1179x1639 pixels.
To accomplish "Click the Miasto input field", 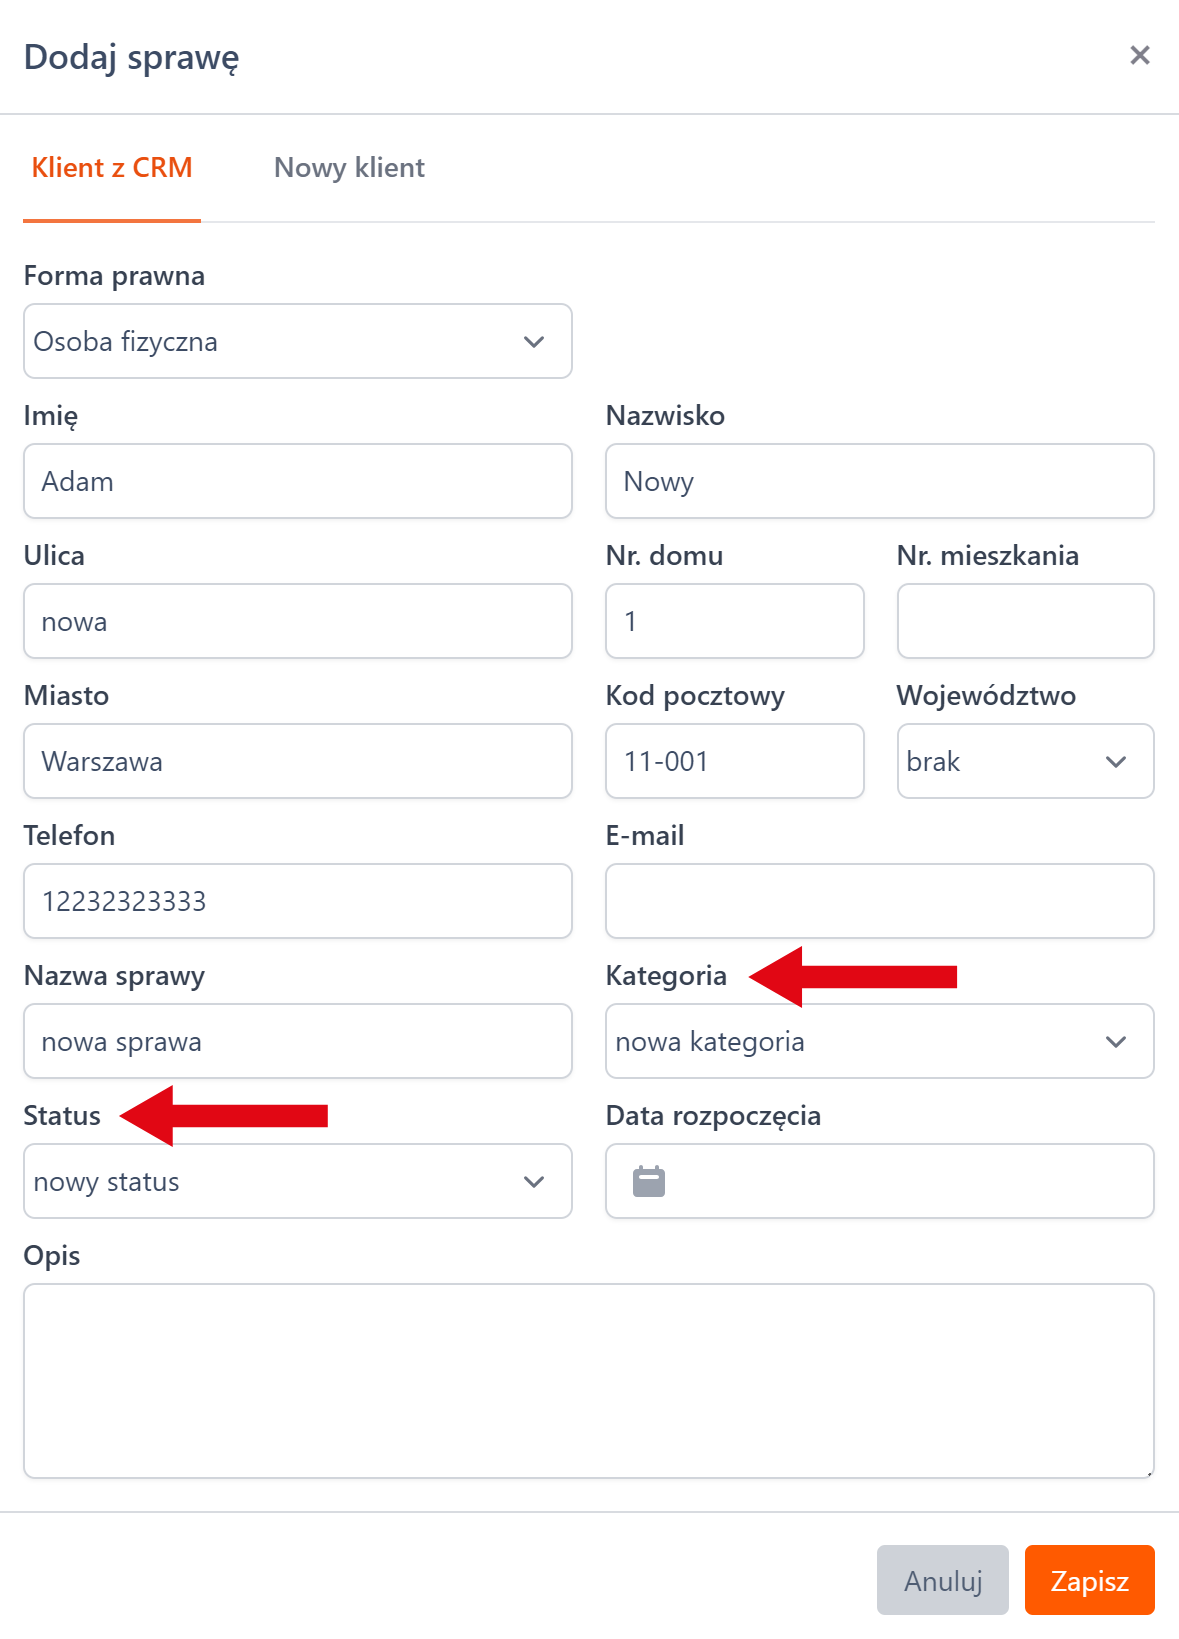I will pyautogui.click(x=297, y=761).
